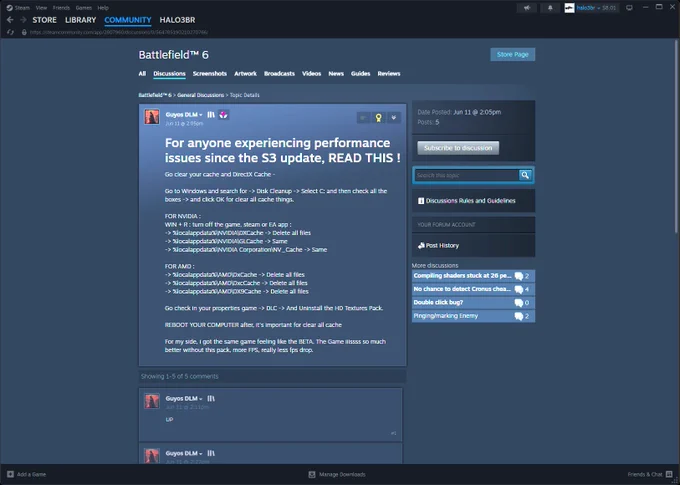Open the megaphone announcements icon
680x485 pixels.
pyautogui.click(x=527, y=8)
